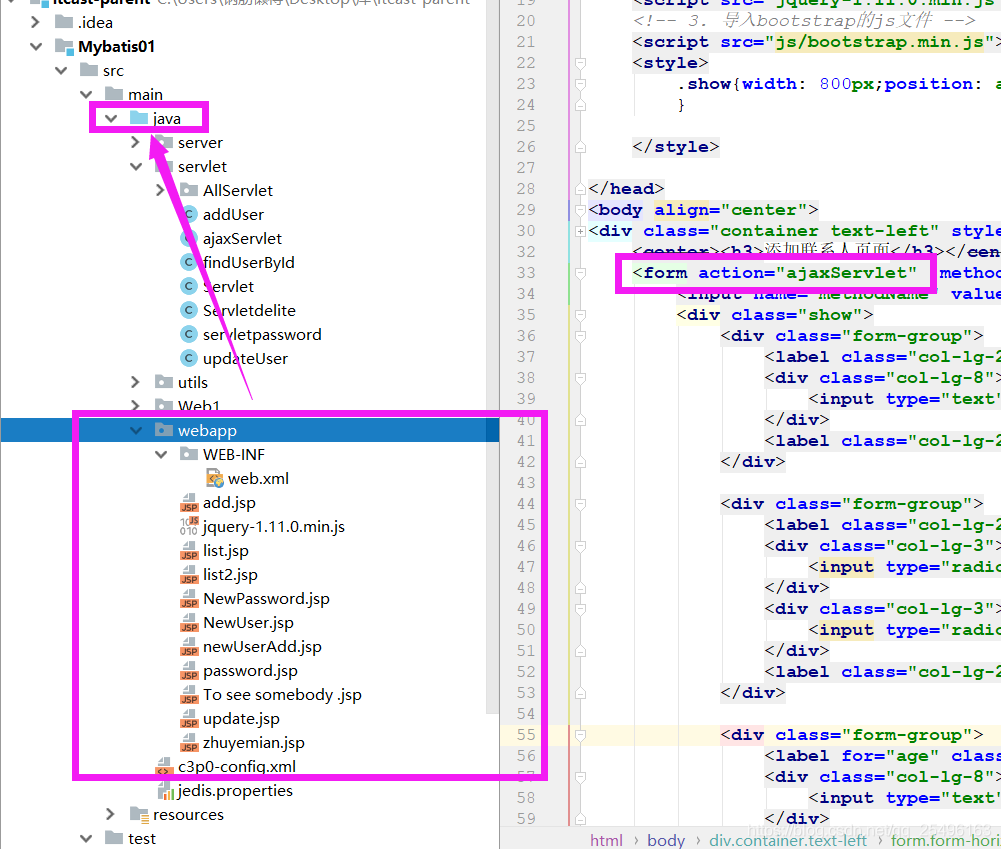The width and height of the screenshot is (1001, 849).
Task: Expand the .idea folder chevron
Action: 35,22
